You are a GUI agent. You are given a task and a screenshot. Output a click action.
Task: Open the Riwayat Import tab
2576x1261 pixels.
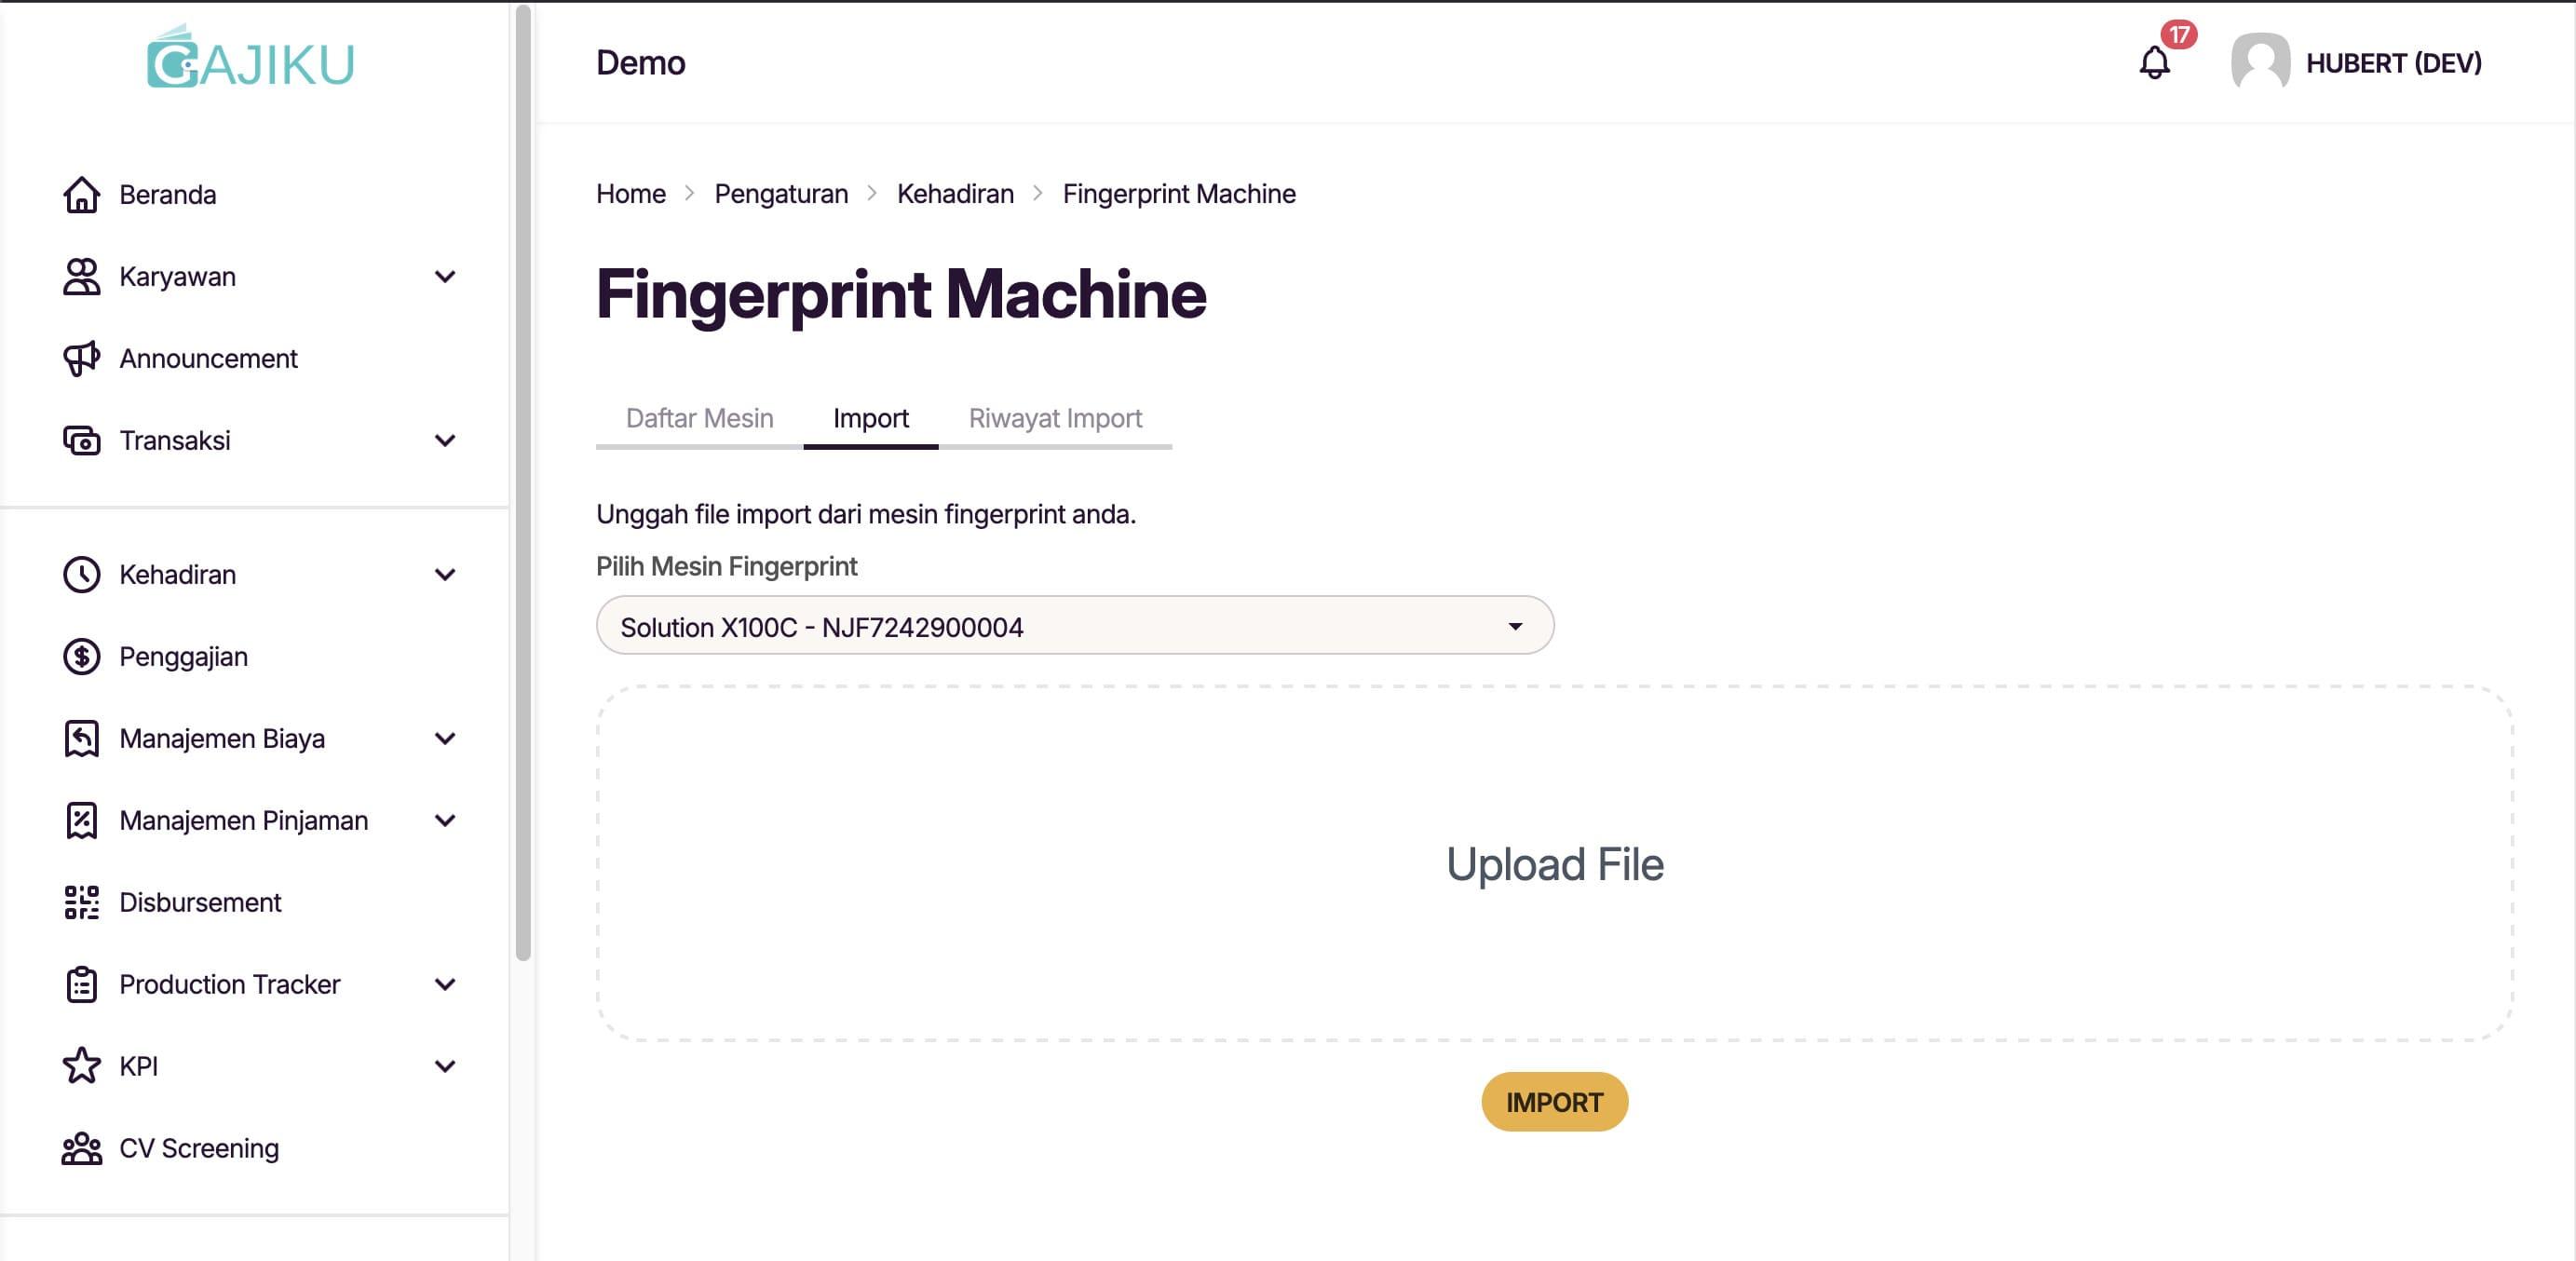pyautogui.click(x=1054, y=418)
